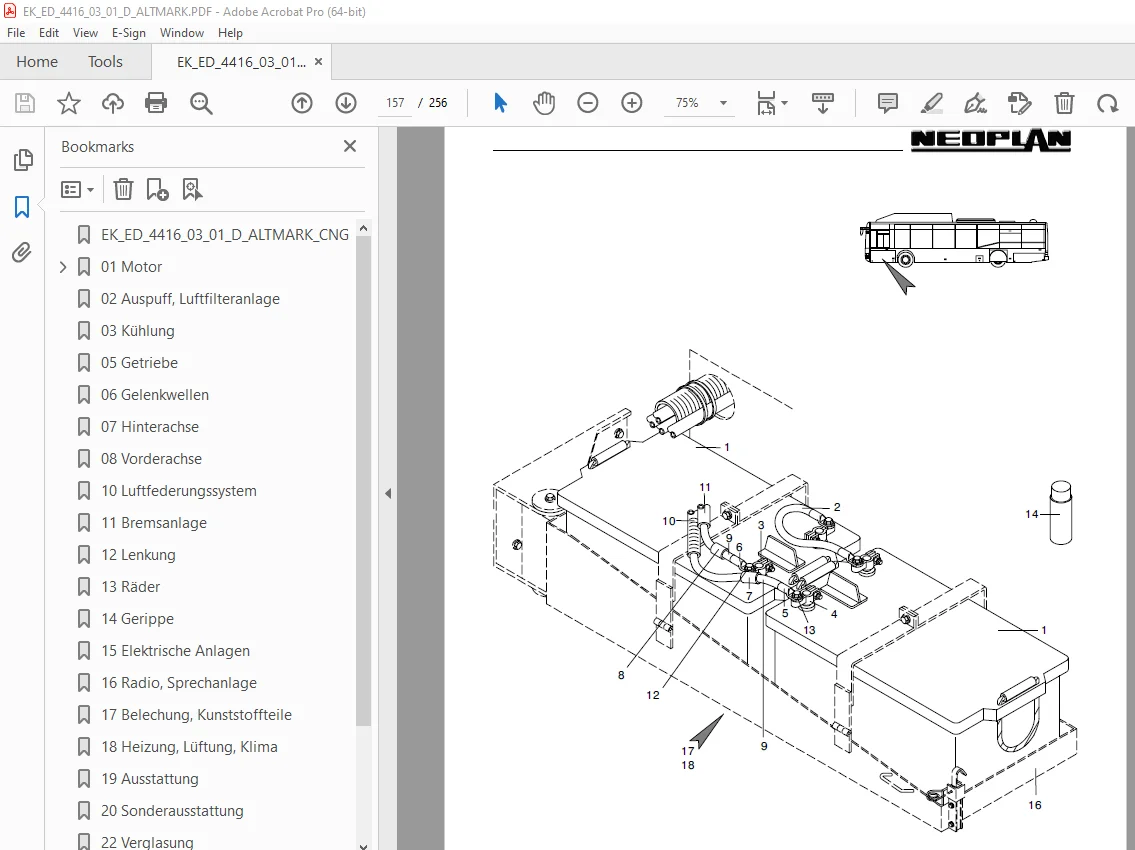Open the Edit menu

click(x=48, y=33)
